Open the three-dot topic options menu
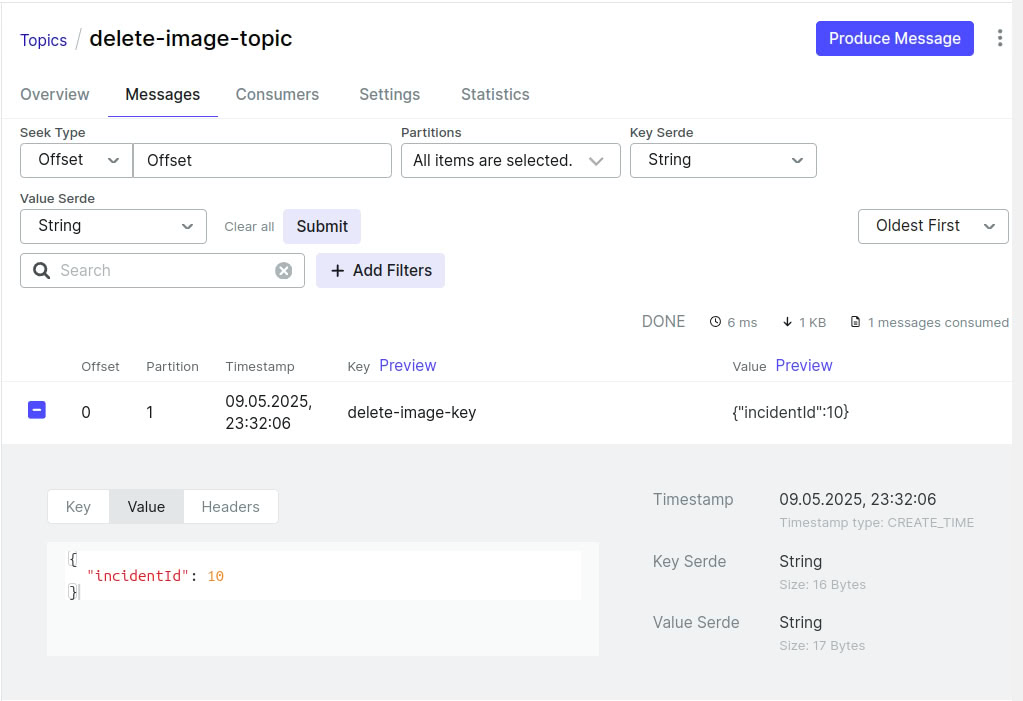The height and width of the screenshot is (701, 1023). click(1000, 39)
